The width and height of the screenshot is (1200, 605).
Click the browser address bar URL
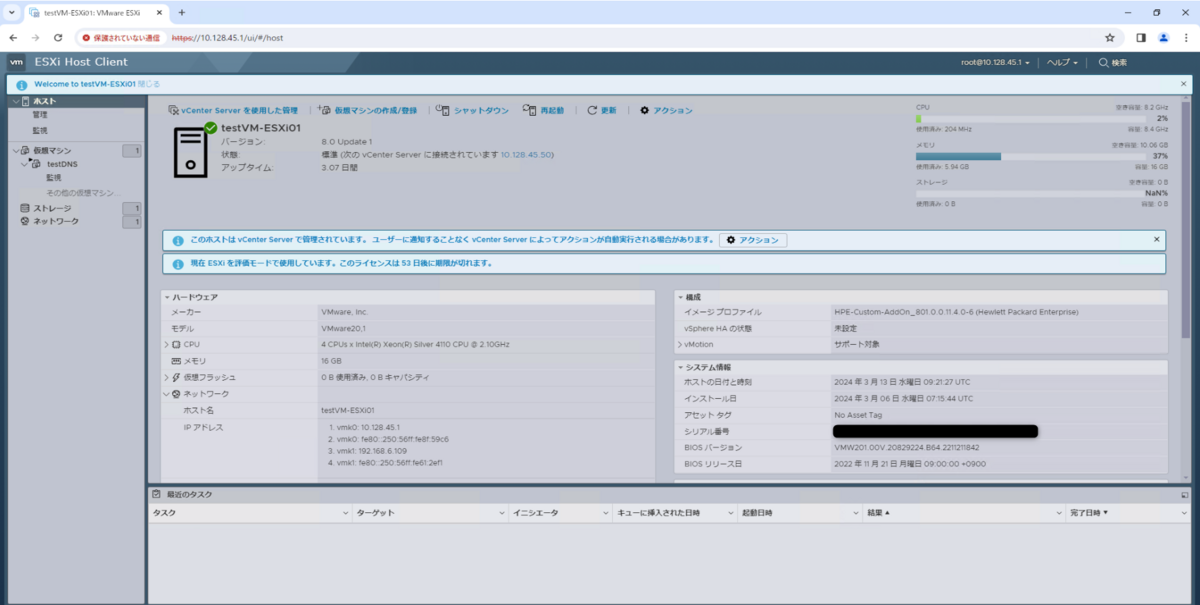point(228,37)
